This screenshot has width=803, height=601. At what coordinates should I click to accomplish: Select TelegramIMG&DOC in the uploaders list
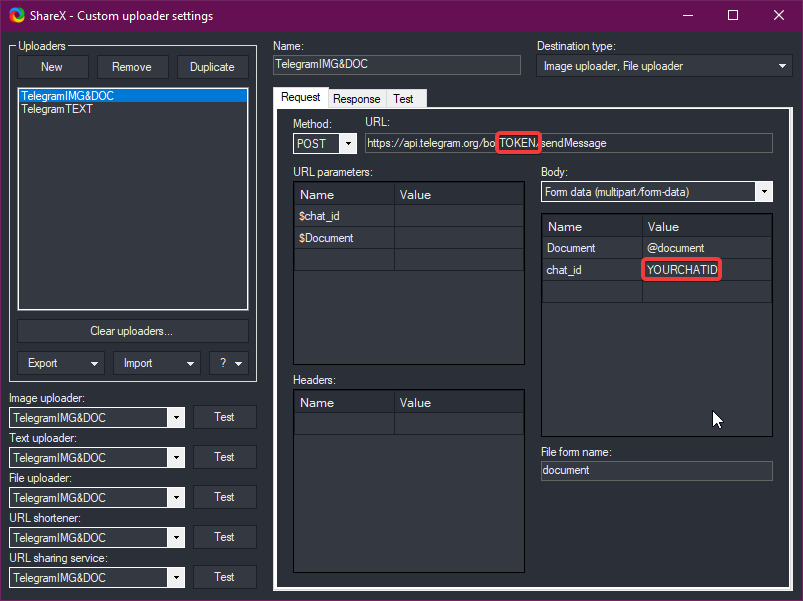[x=133, y=96]
